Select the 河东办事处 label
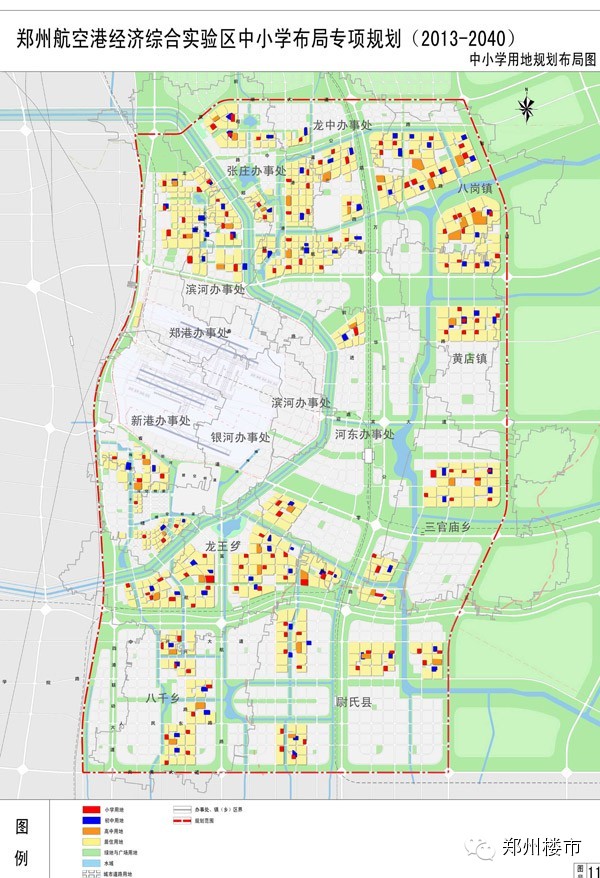Image resolution: width=600 pixels, height=878 pixels. pos(364,434)
